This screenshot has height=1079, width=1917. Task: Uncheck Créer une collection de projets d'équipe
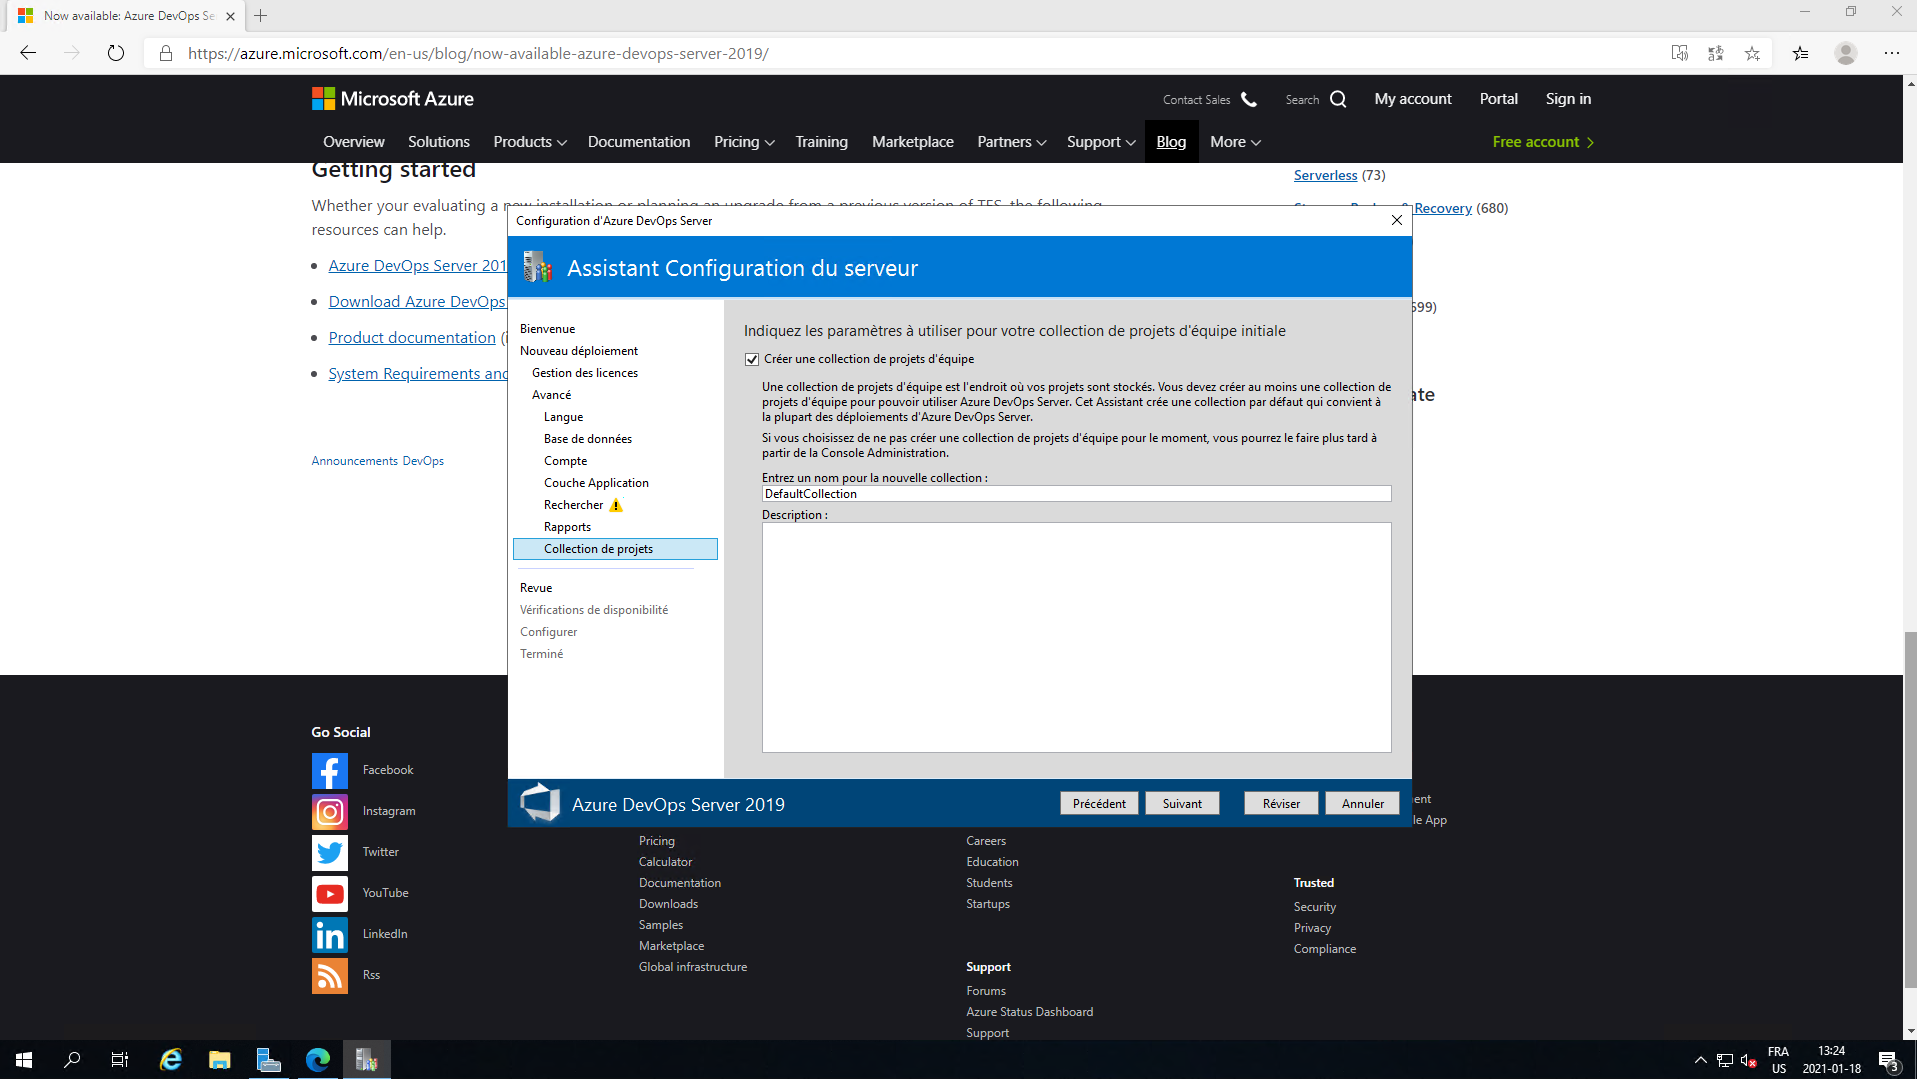pos(752,359)
